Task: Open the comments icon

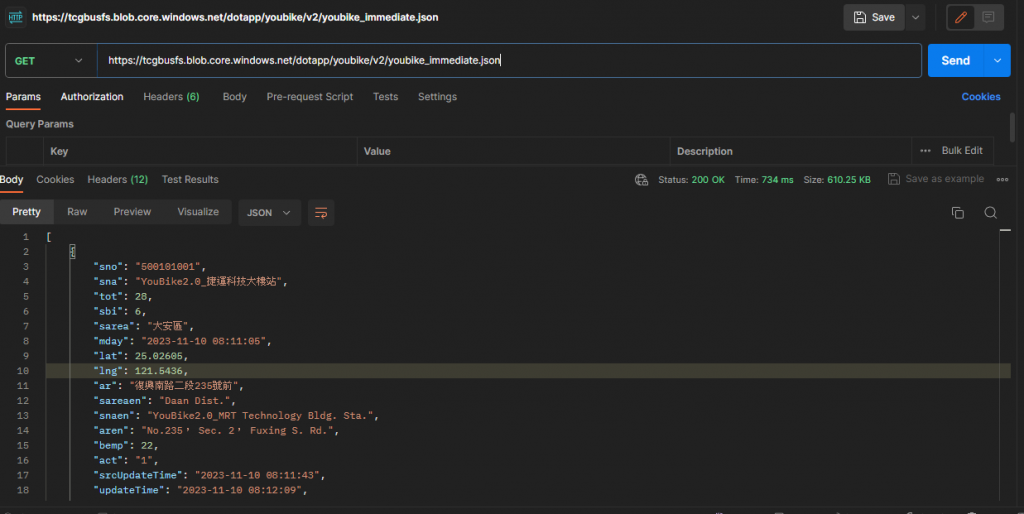Action: [988, 18]
